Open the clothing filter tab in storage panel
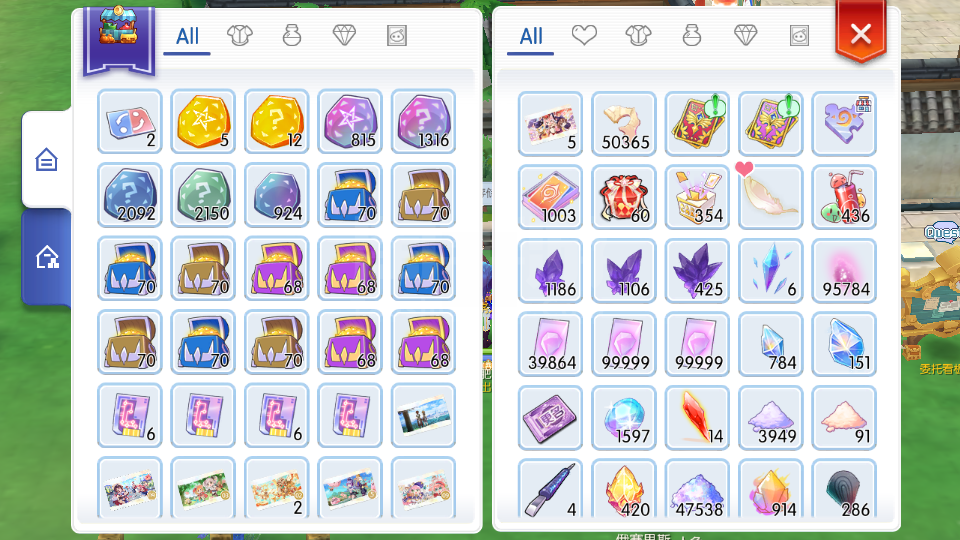The image size is (960, 540). click(x=239, y=36)
